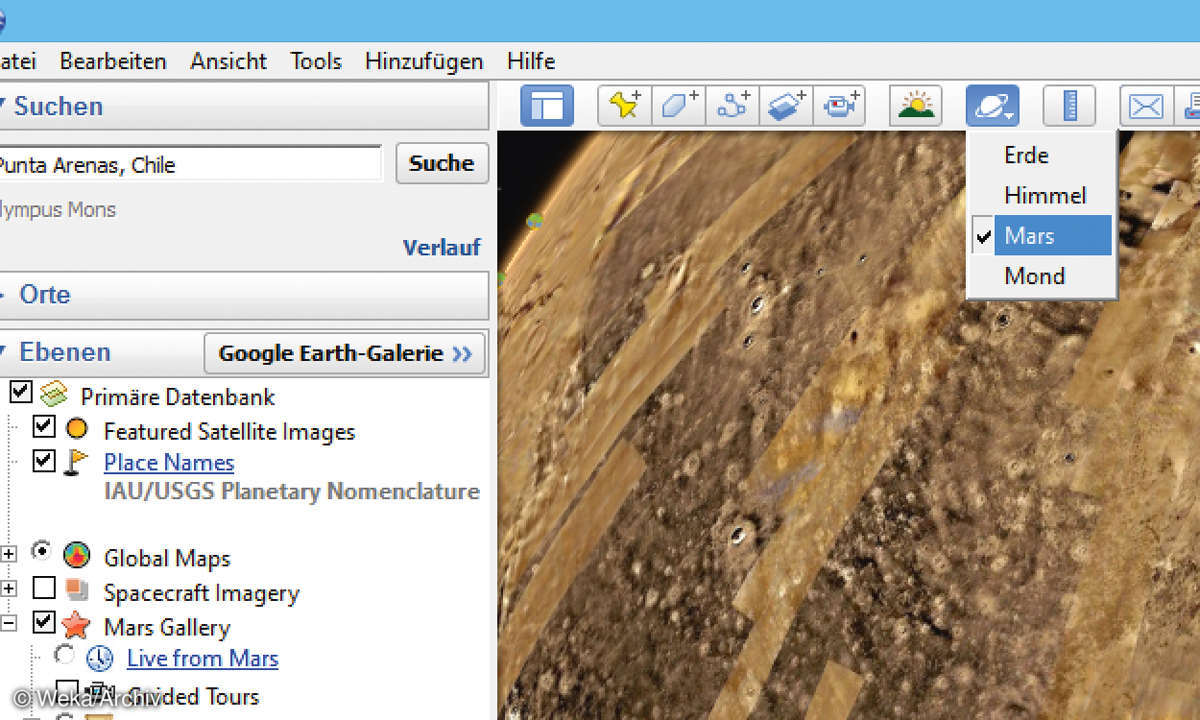Choose Mond from planet dropdown

(x=1041, y=275)
